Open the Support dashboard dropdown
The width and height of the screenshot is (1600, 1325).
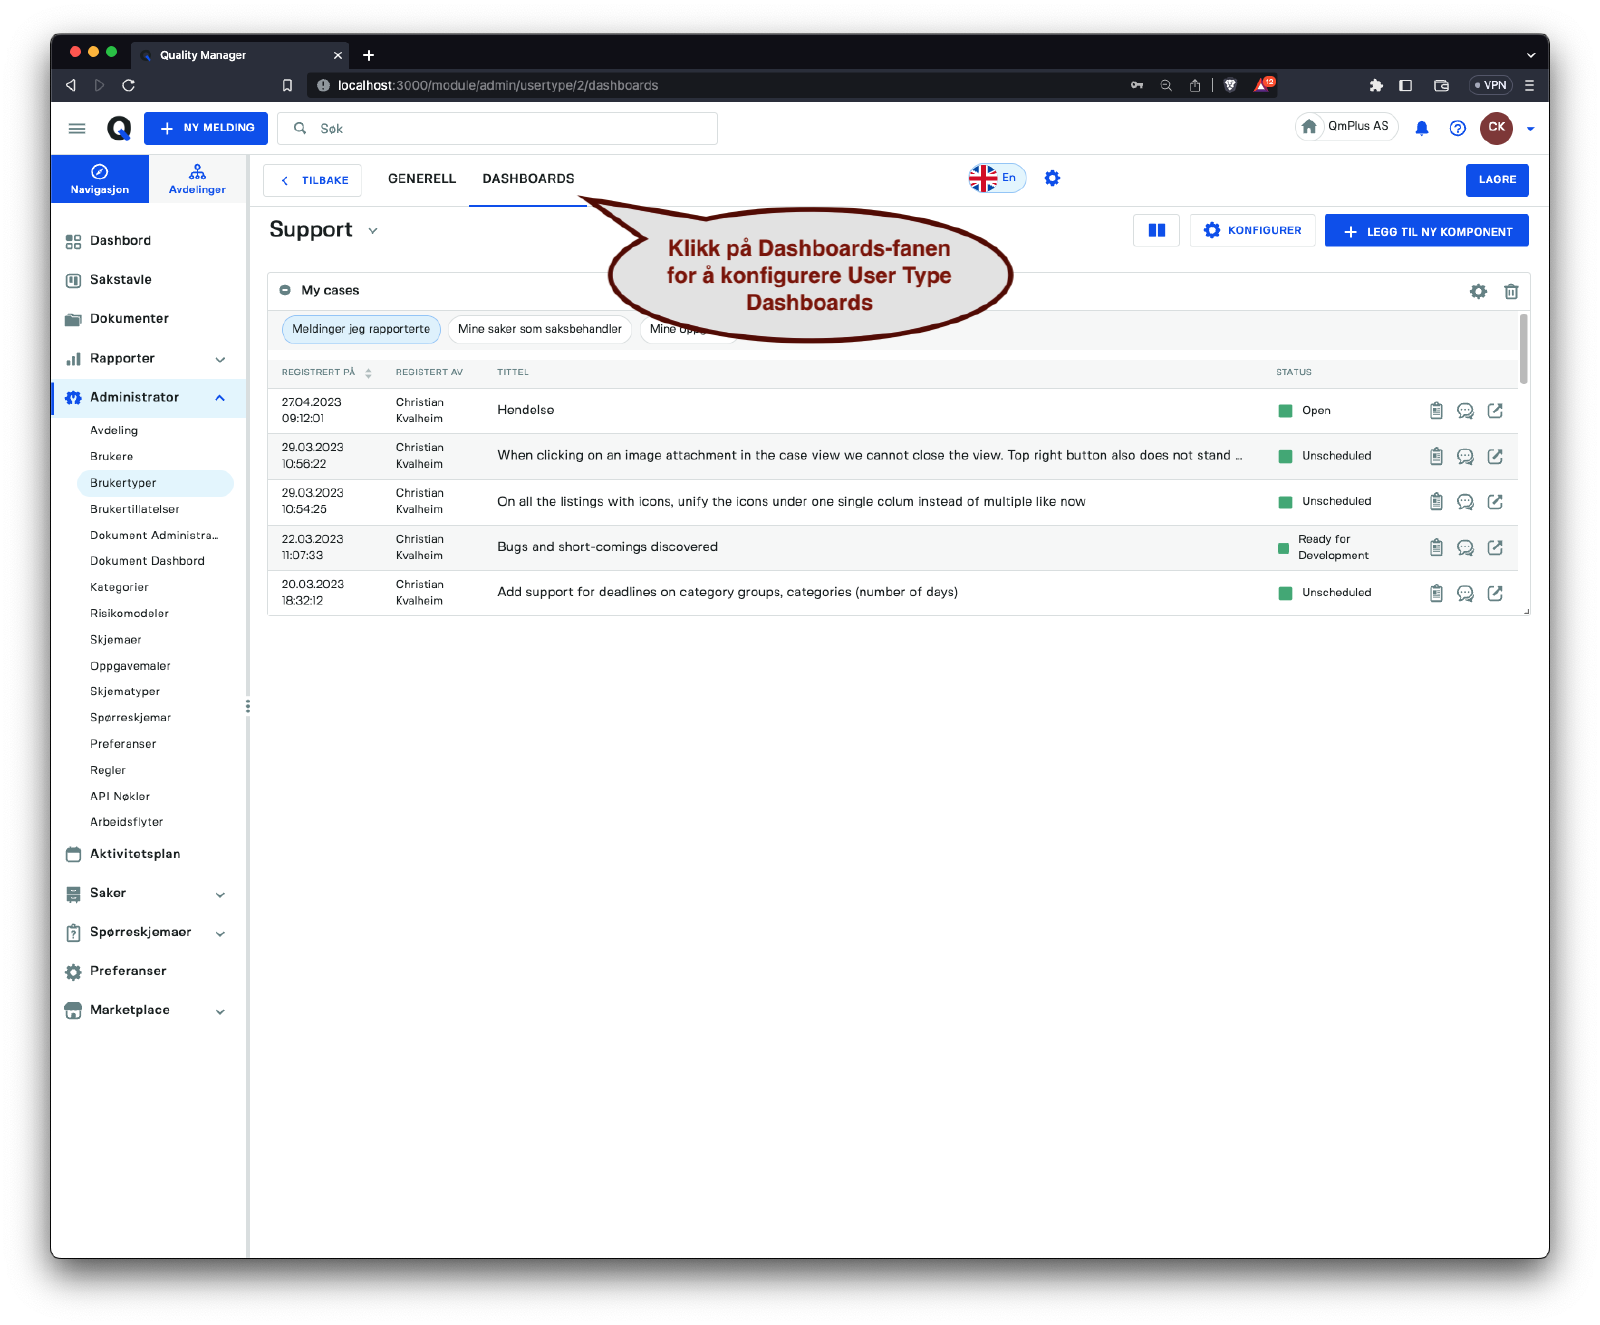pyautogui.click(x=373, y=231)
